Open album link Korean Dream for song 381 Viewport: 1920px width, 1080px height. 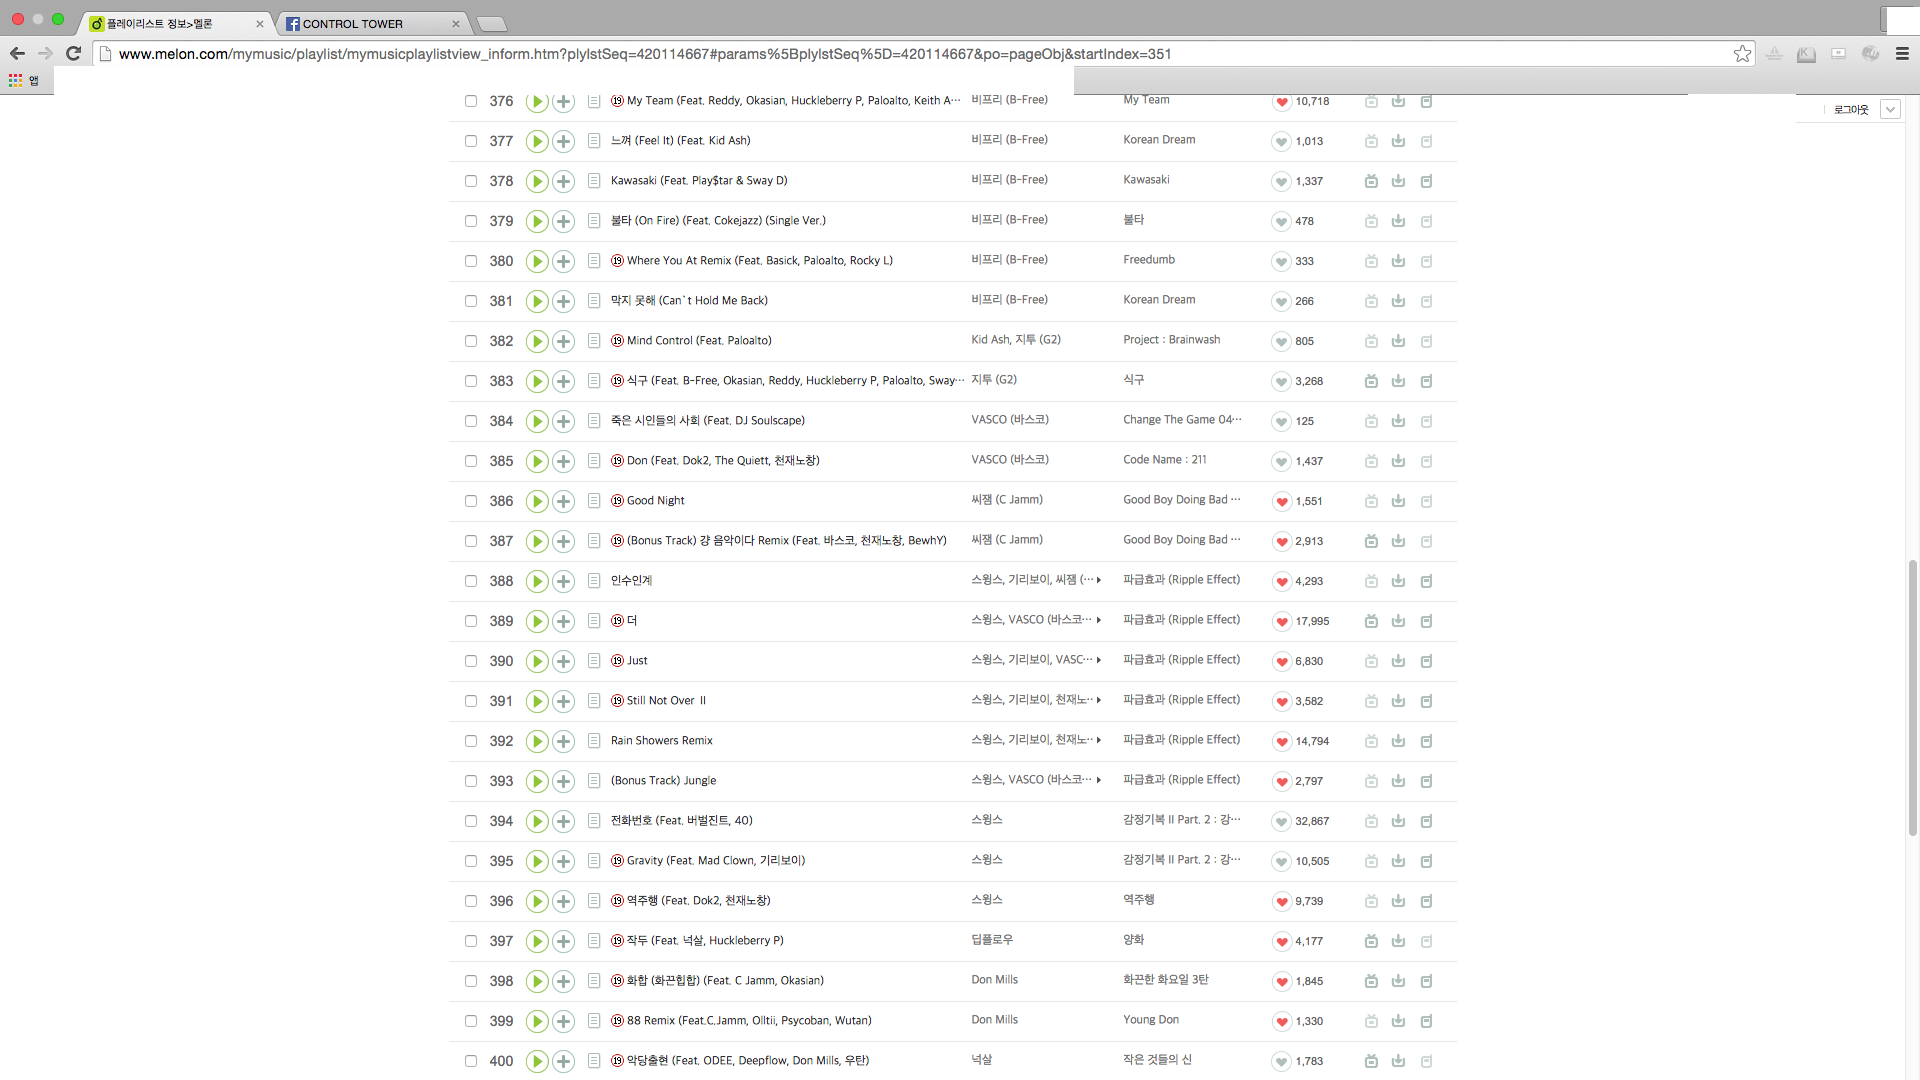click(x=1159, y=300)
